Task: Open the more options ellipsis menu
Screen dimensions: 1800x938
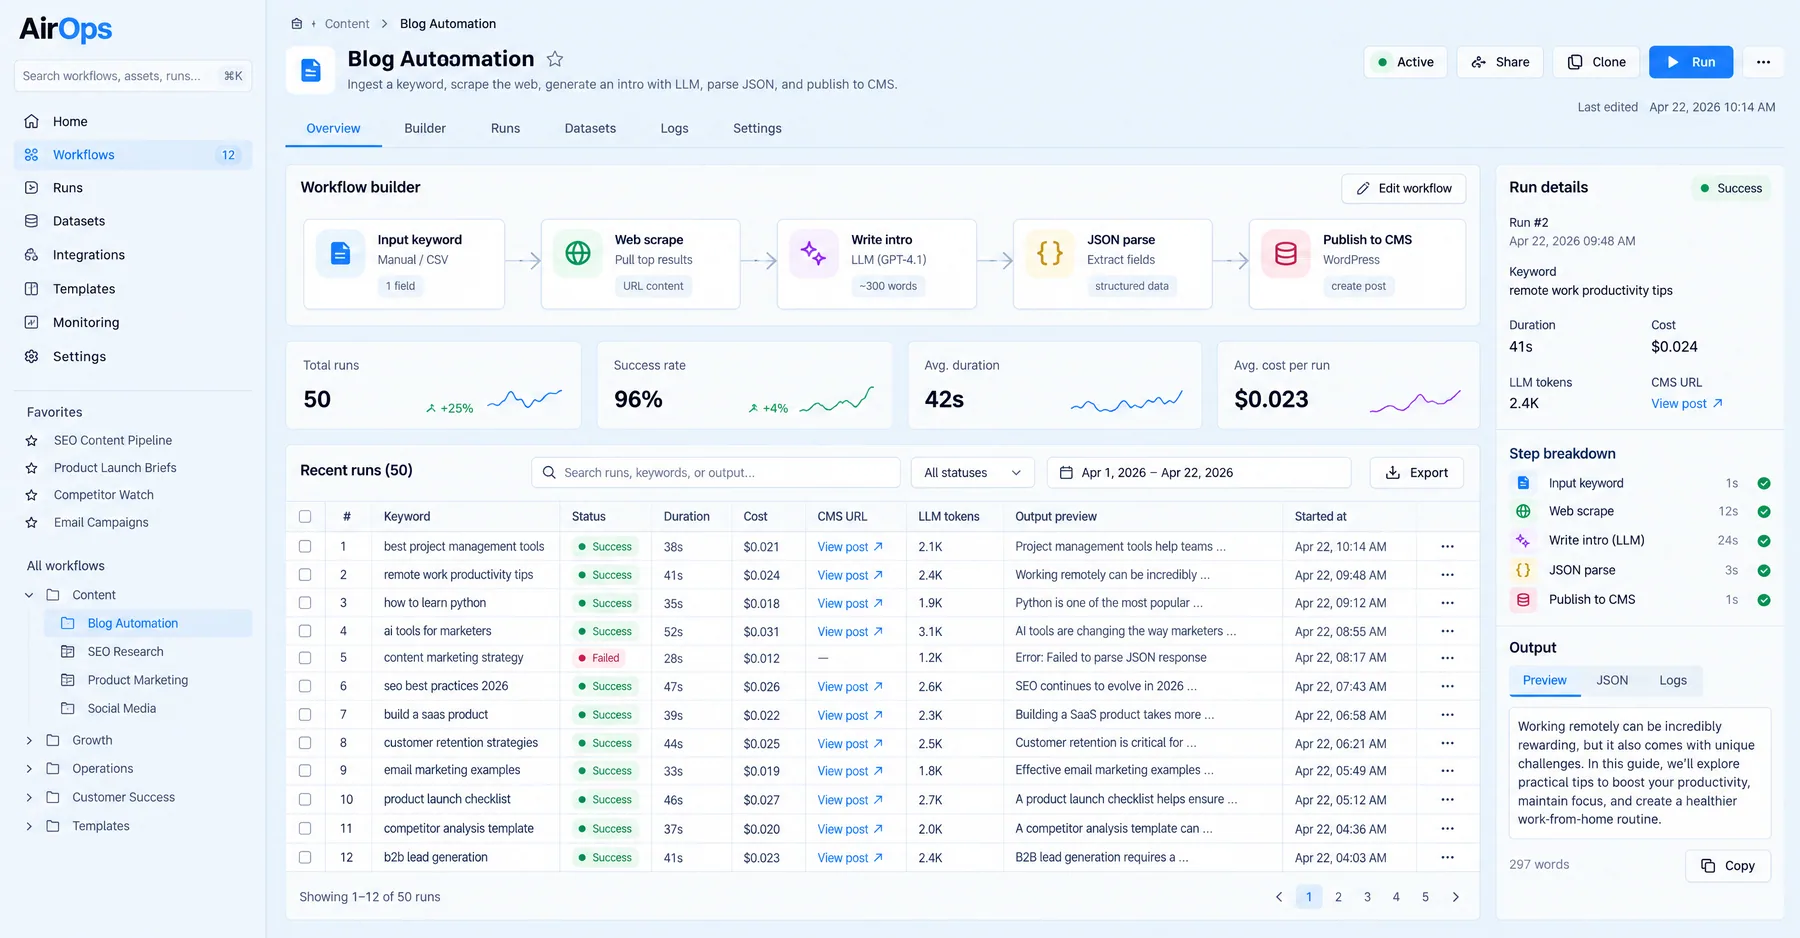Action: [1763, 62]
